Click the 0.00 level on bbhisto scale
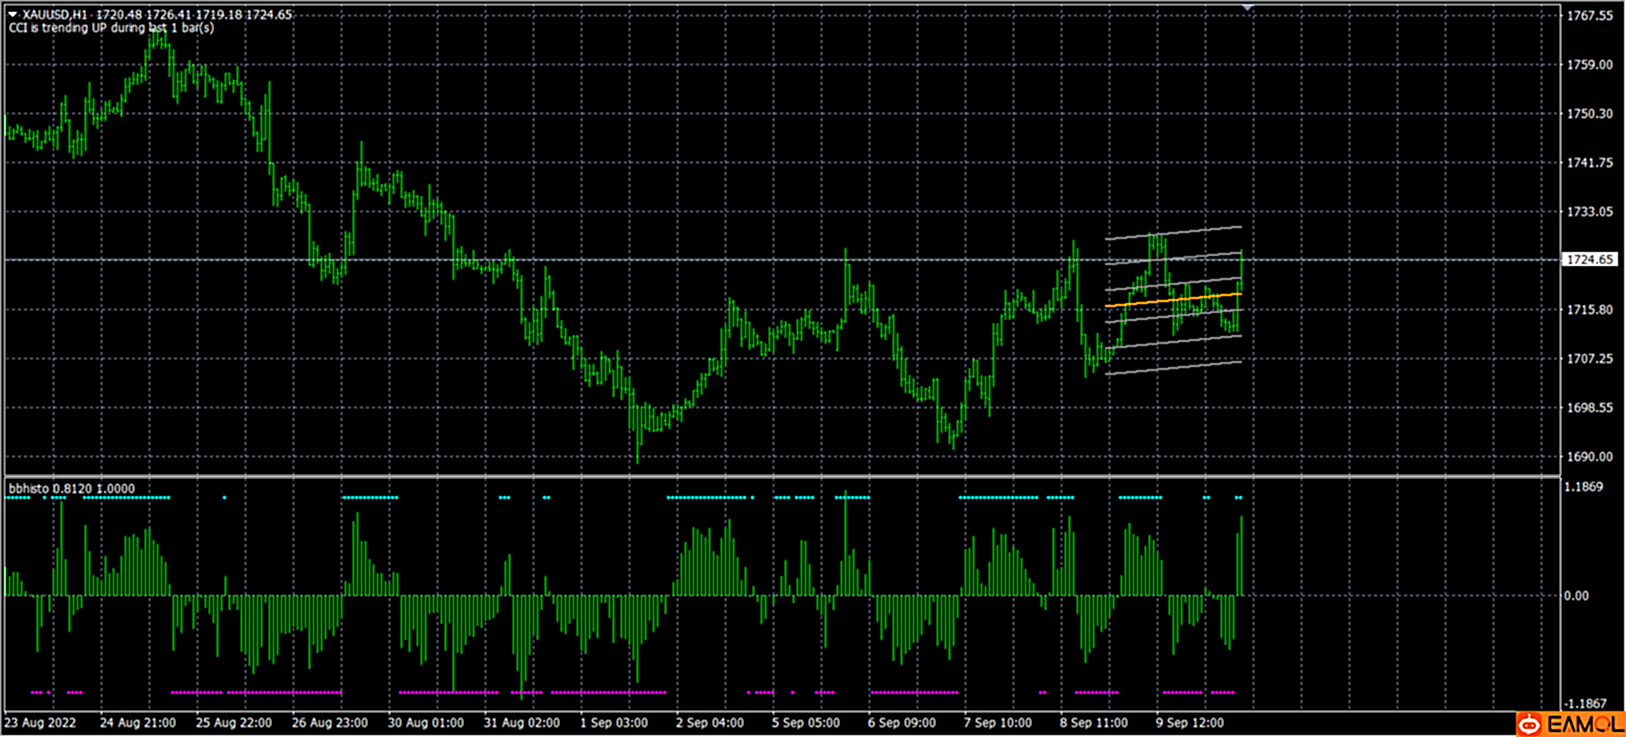The width and height of the screenshot is (1626, 737). click(1575, 596)
